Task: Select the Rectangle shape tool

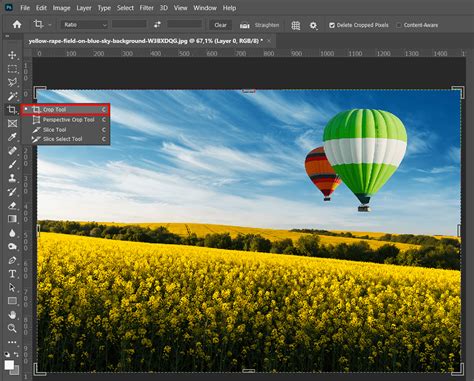Action: [x=12, y=301]
